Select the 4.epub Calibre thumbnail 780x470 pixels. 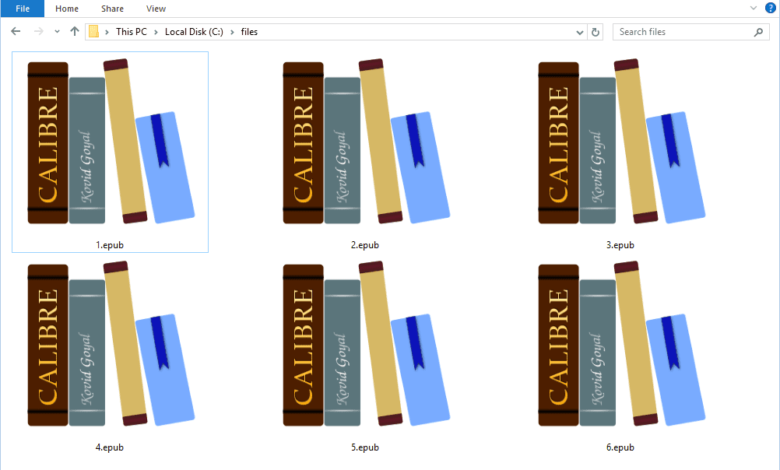110,344
